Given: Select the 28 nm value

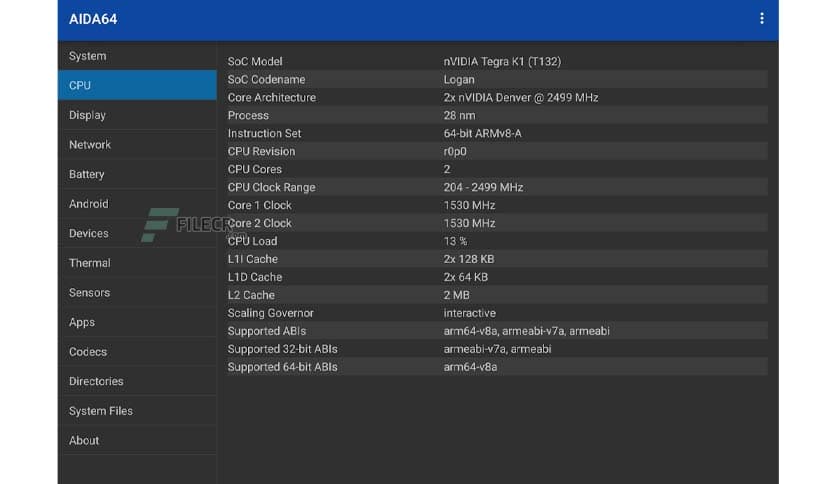Looking at the screenshot, I should click(459, 116).
